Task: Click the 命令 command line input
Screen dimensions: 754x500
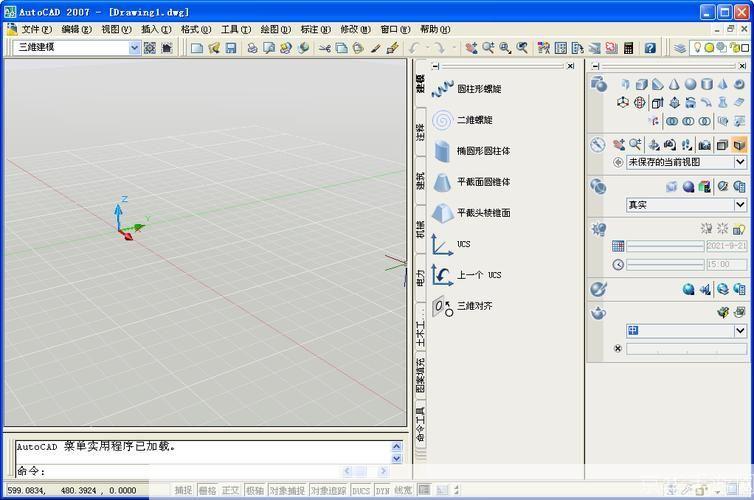Action: point(178,471)
